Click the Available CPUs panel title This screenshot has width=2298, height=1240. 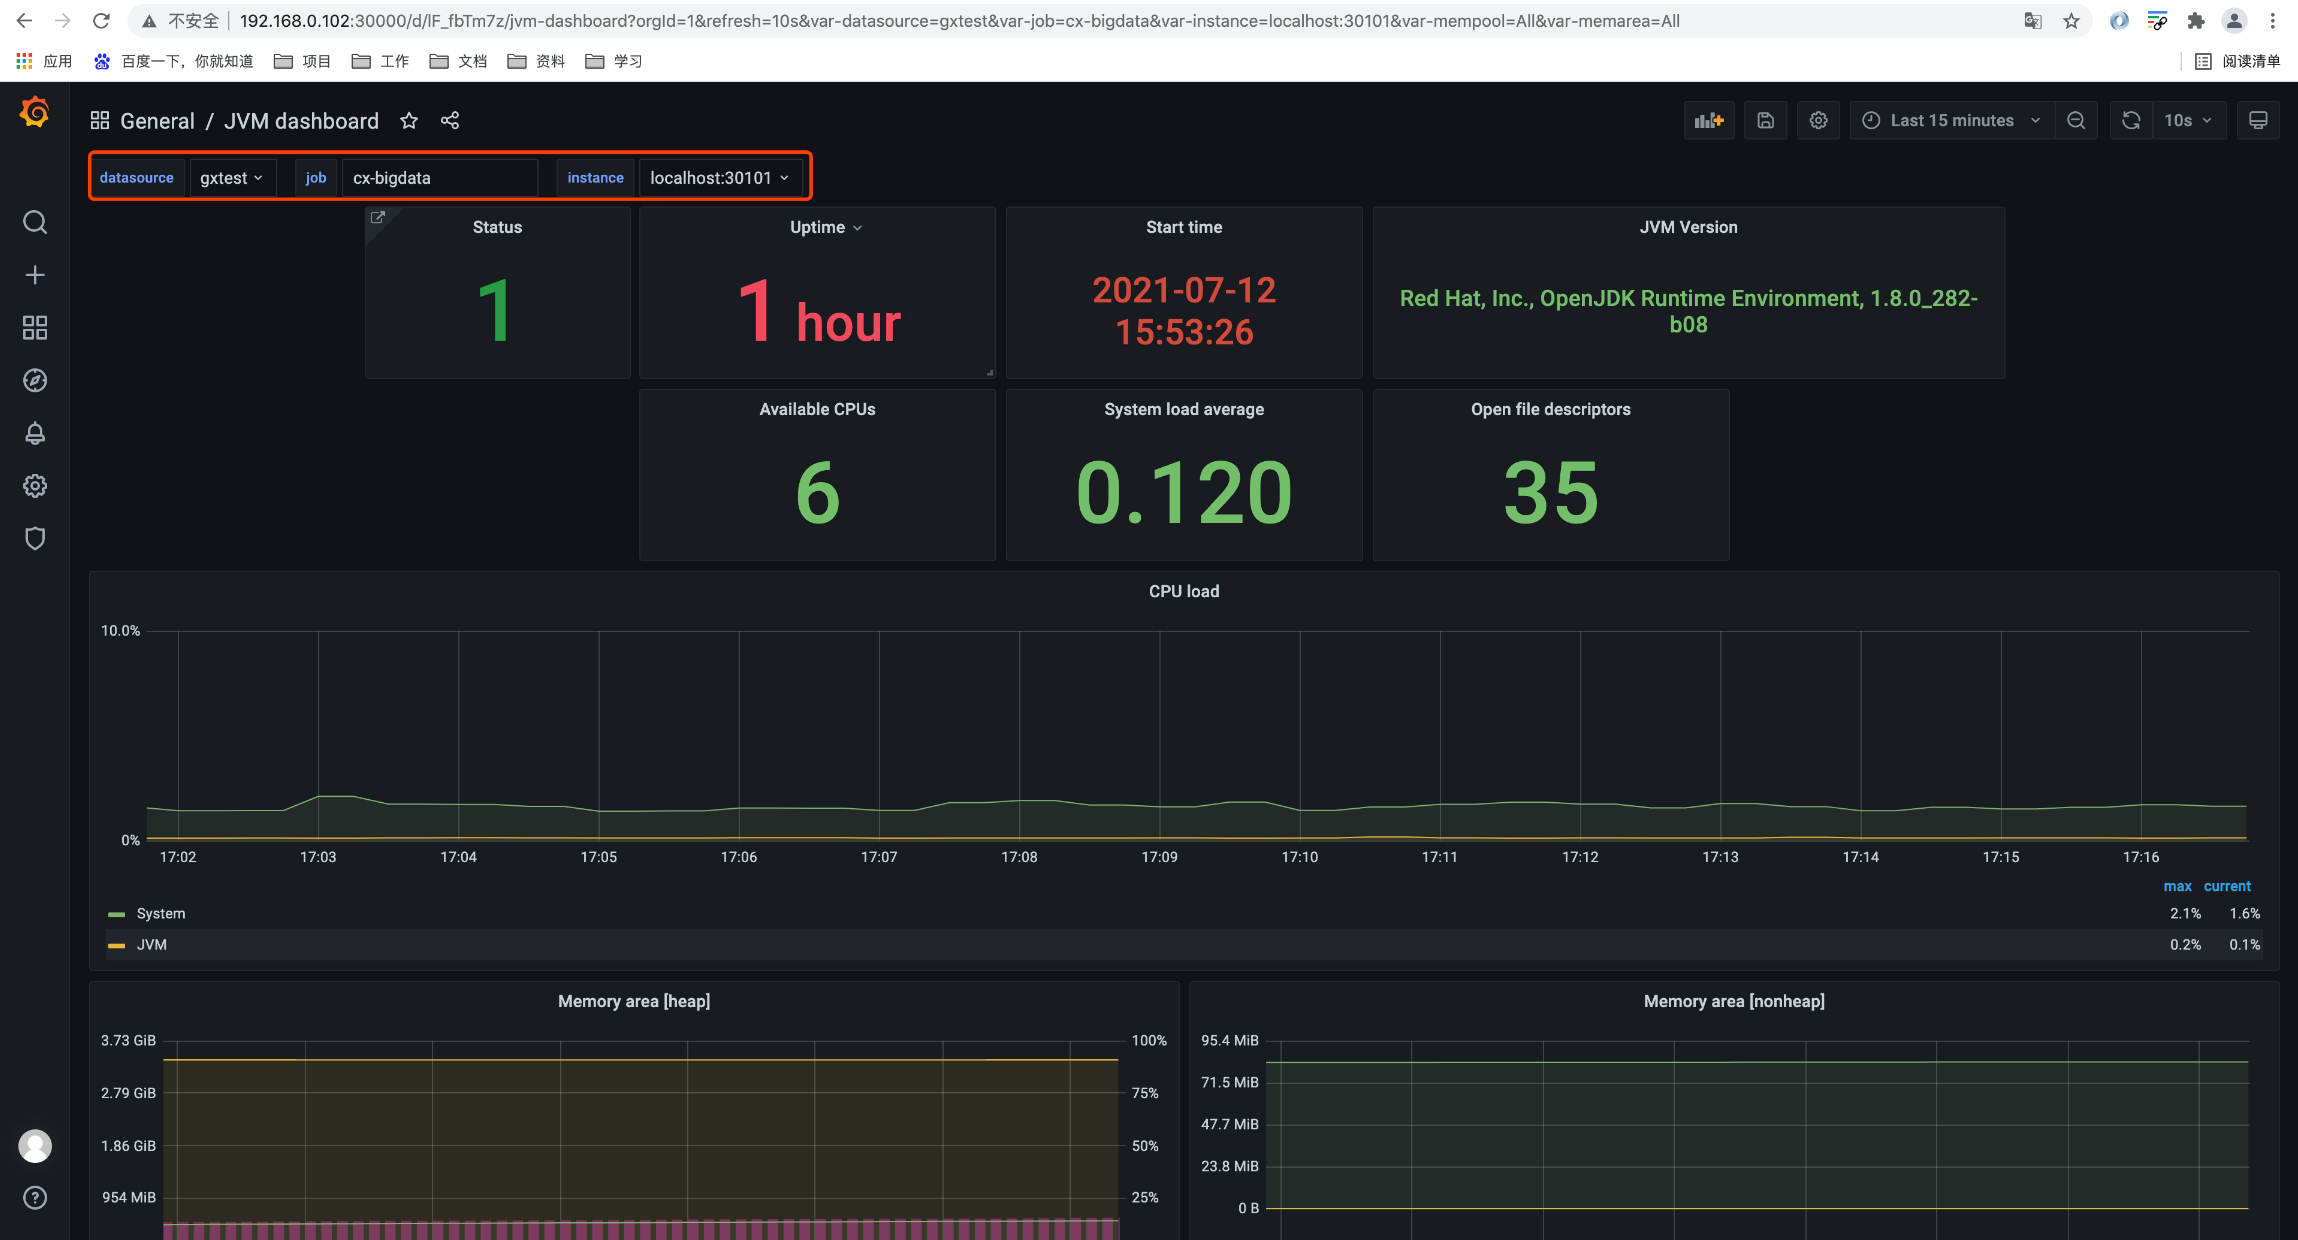coord(817,410)
